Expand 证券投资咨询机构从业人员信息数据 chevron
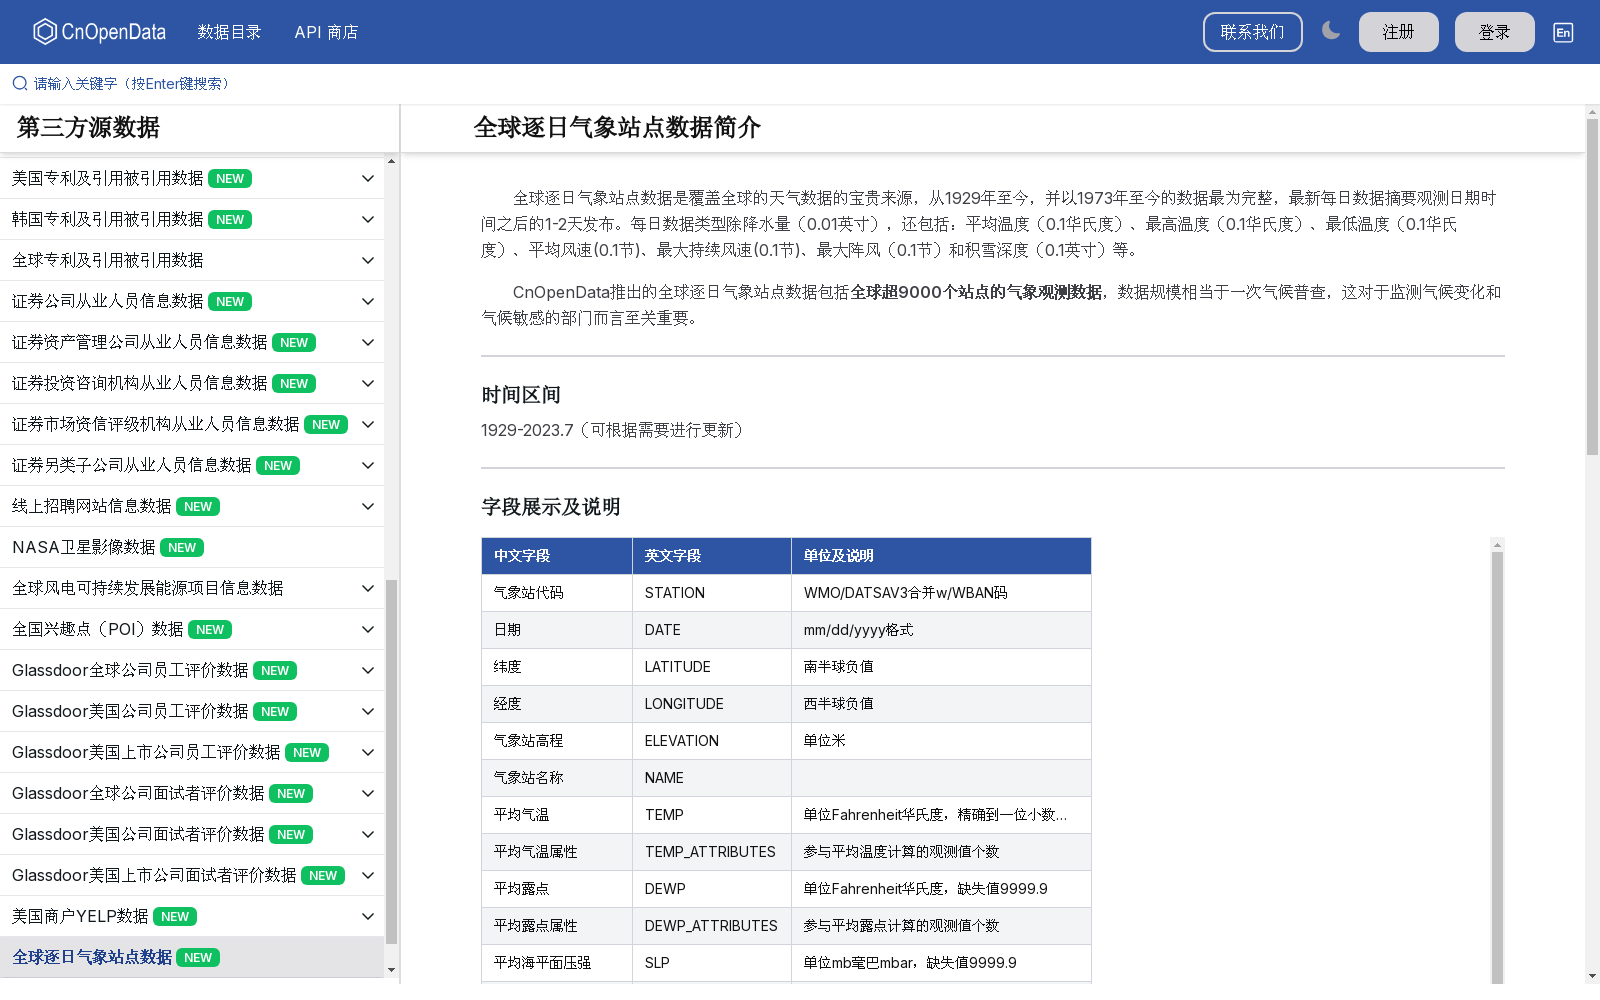 (x=368, y=383)
